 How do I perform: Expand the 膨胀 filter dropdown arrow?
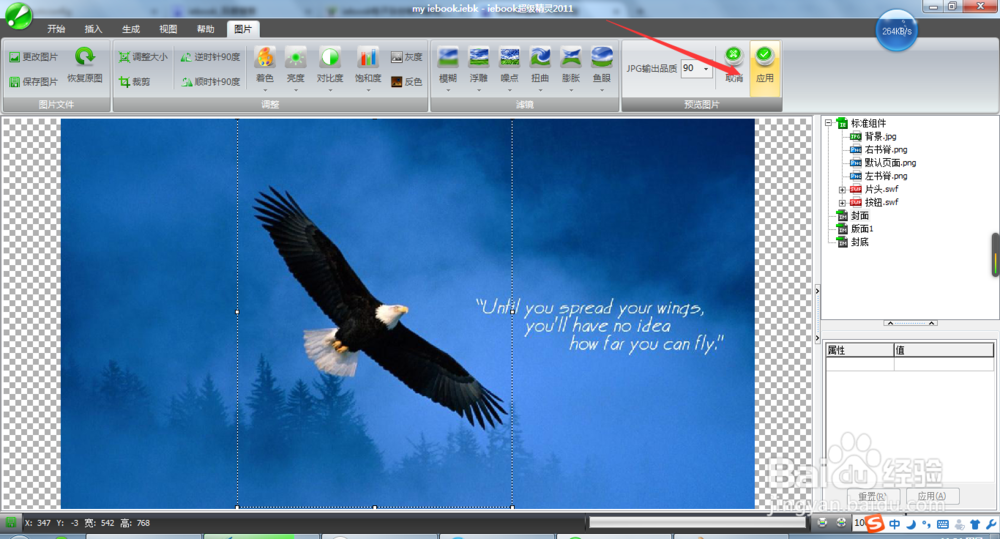pyautogui.click(x=570, y=90)
